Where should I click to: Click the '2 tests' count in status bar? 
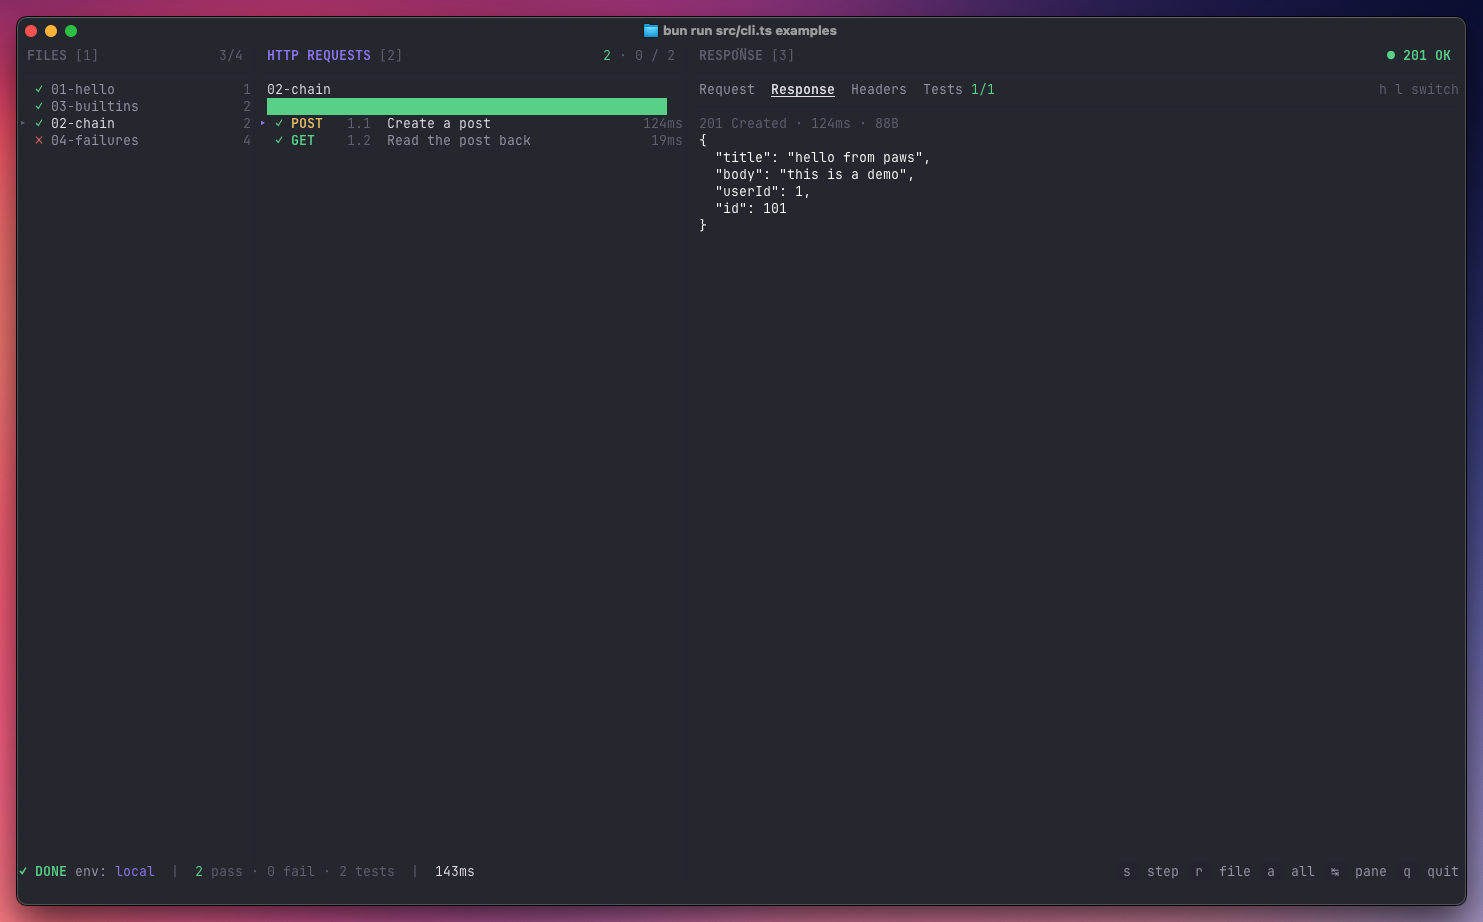coord(367,872)
